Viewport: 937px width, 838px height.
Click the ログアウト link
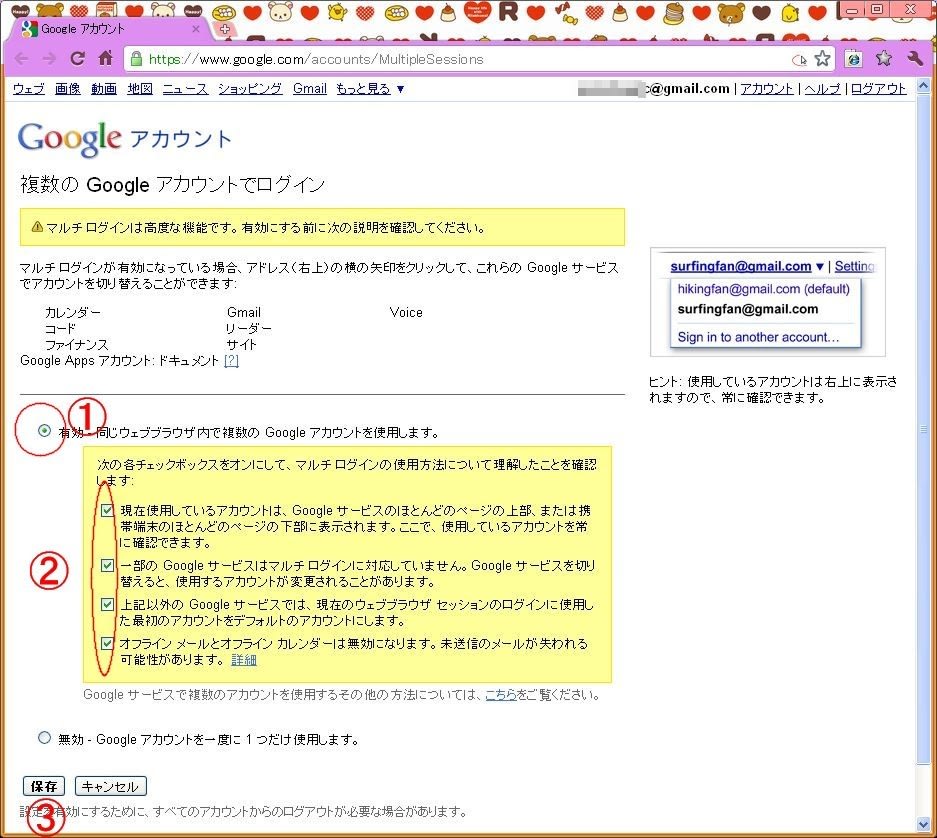pos(878,89)
